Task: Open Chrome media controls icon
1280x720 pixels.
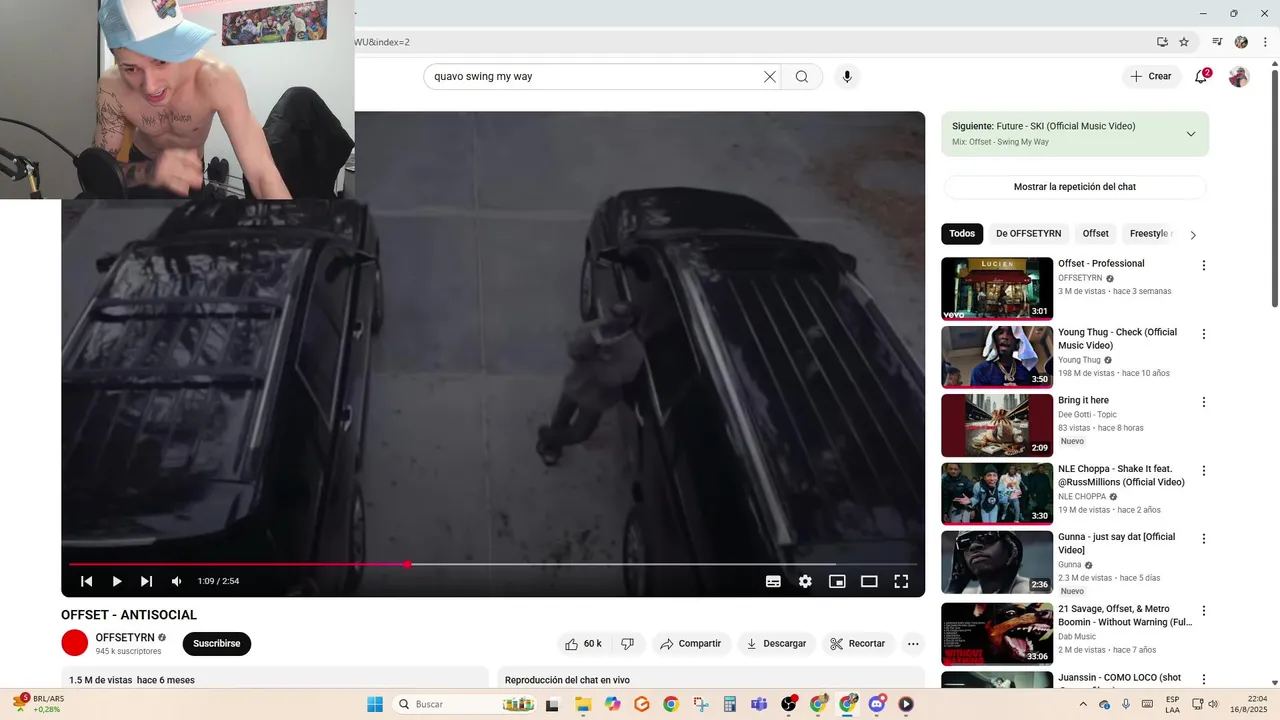Action: click(x=1217, y=42)
